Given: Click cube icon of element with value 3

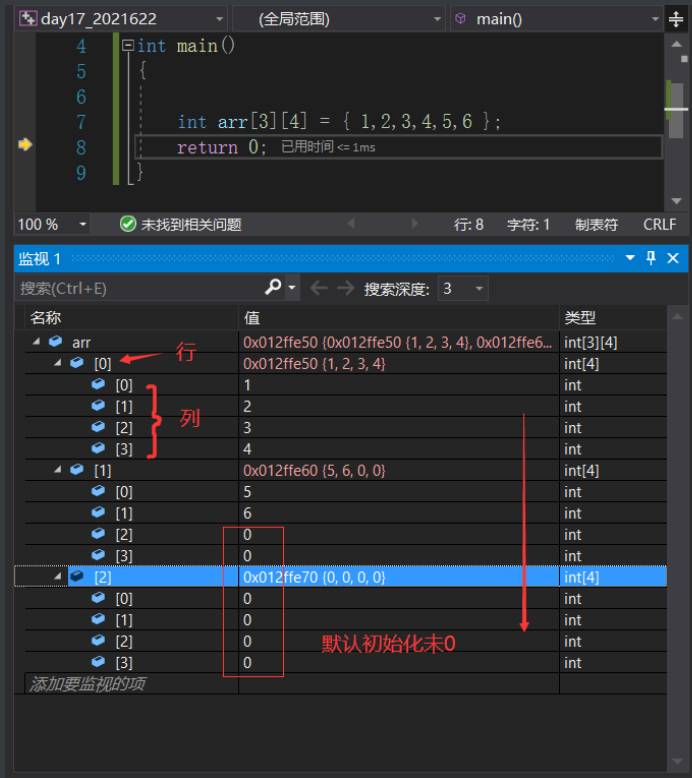Looking at the screenshot, I should point(98,426).
